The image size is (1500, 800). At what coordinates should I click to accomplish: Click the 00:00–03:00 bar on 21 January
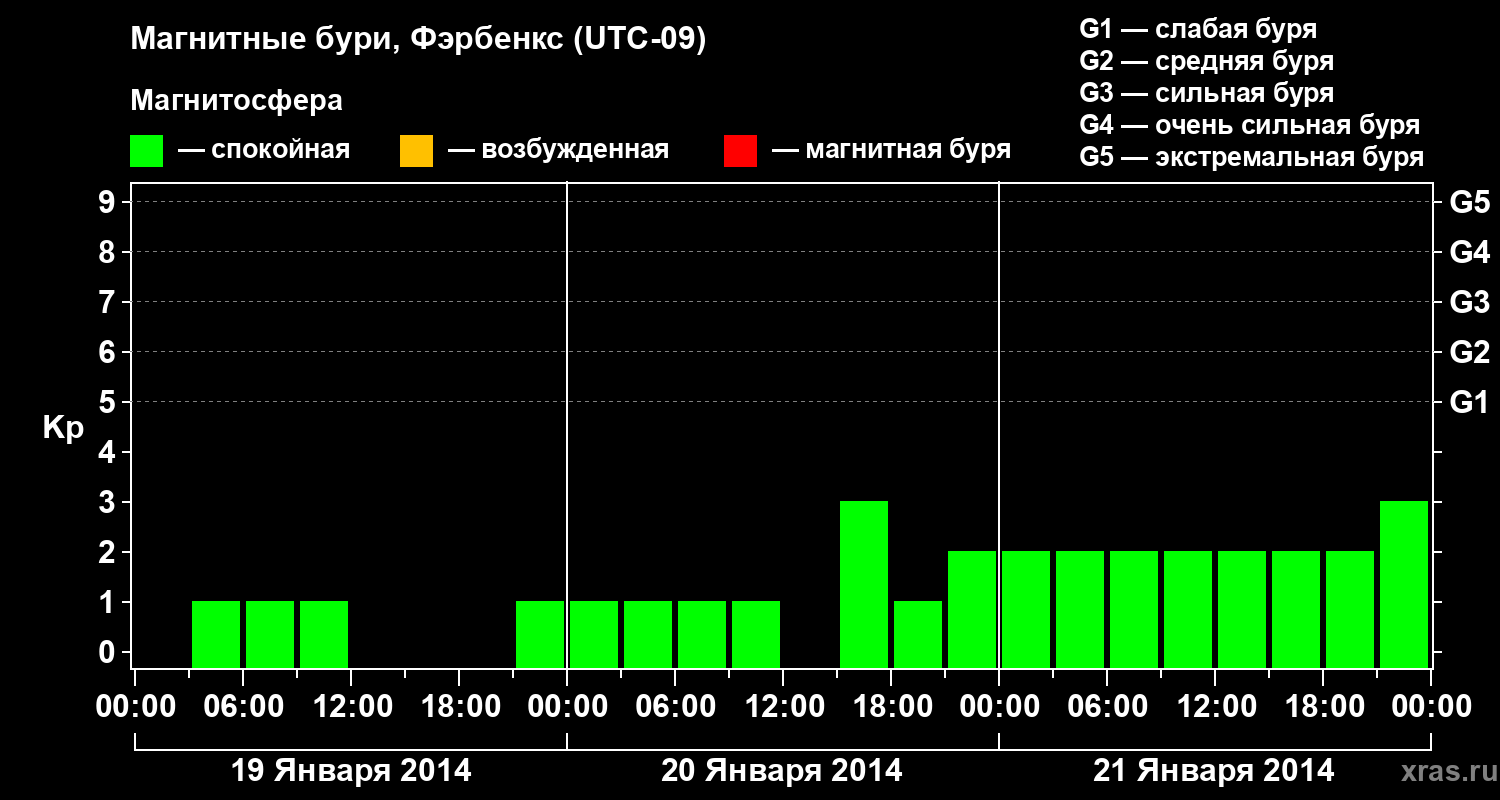click(1026, 609)
